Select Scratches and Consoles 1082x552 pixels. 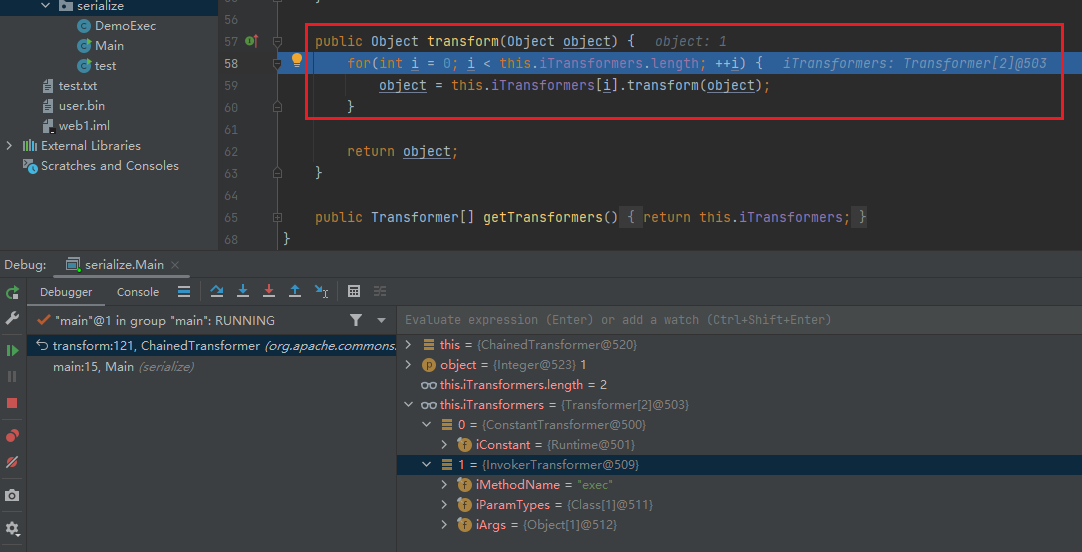110,166
